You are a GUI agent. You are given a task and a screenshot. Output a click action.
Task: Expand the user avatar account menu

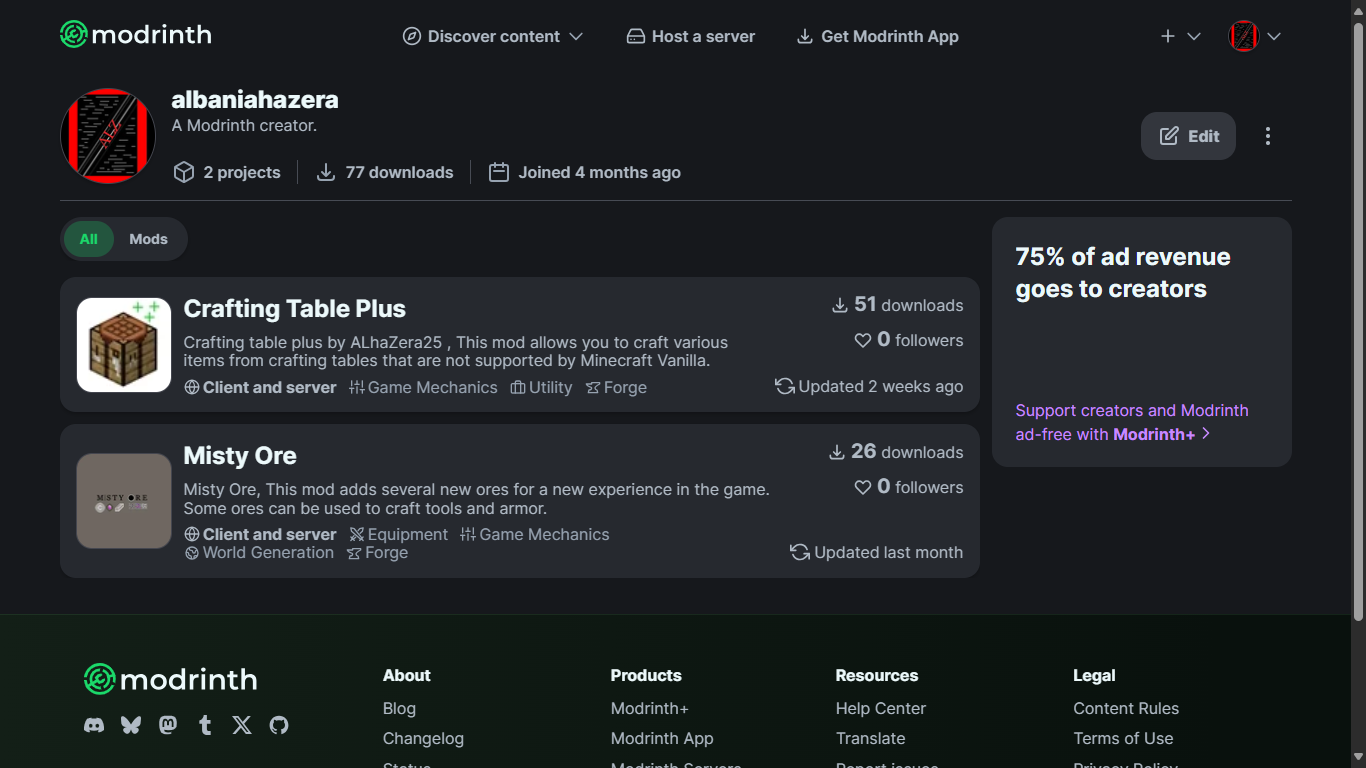point(1254,36)
